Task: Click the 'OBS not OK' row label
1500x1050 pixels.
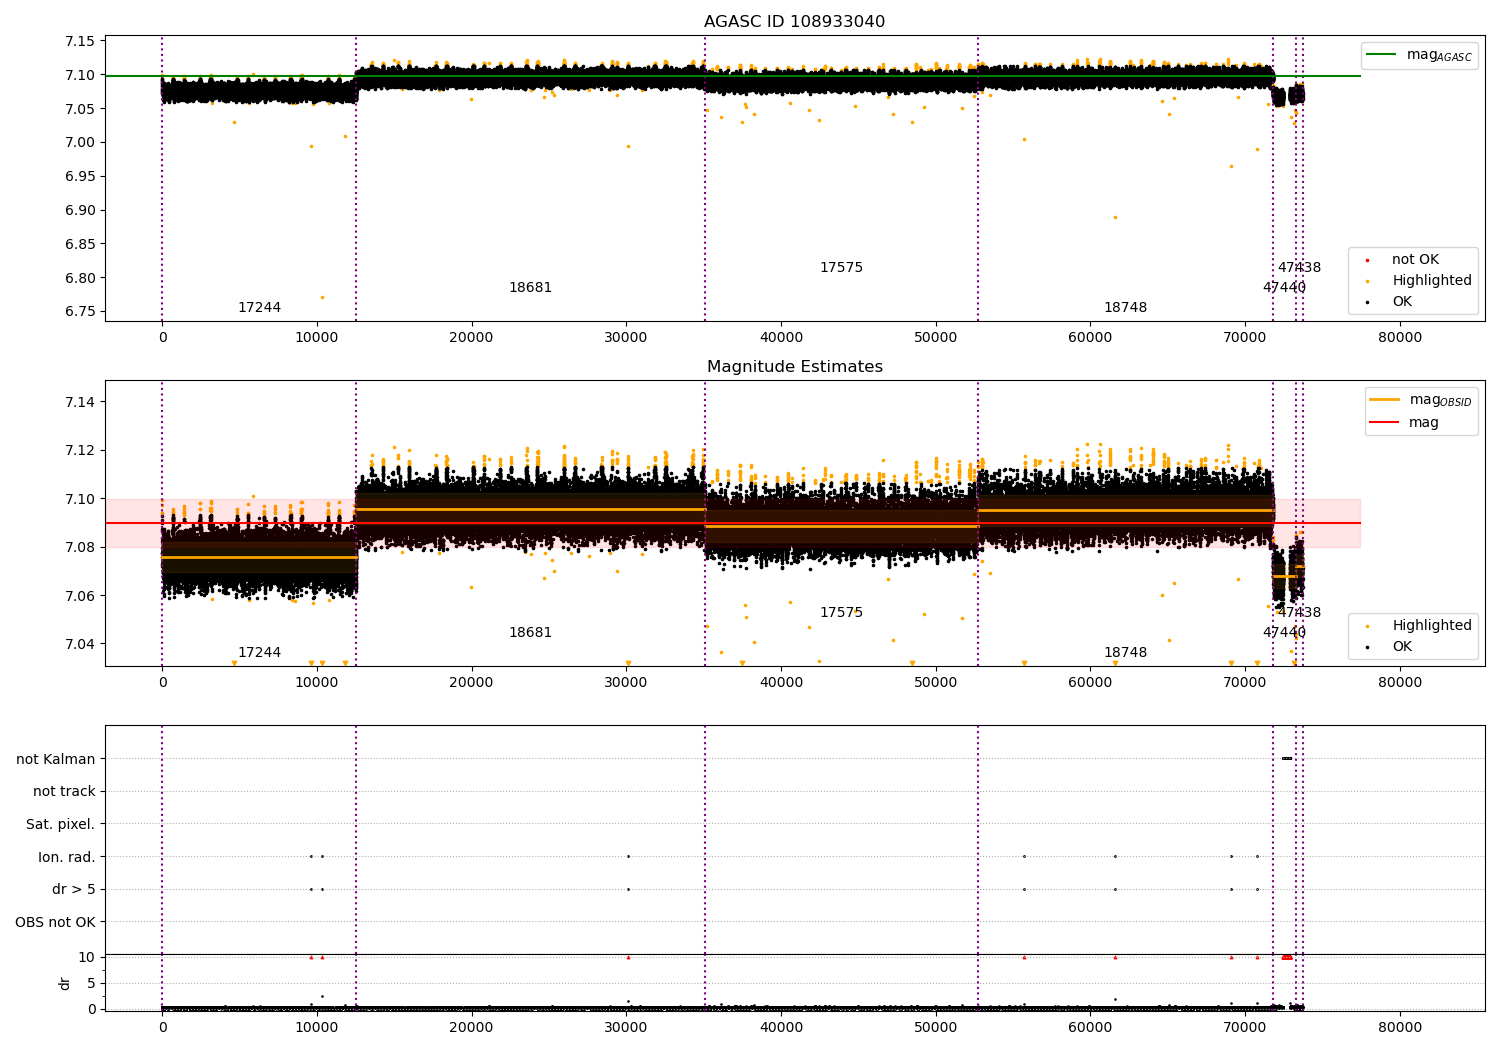Action: pyautogui.click(x=55, y=922)
